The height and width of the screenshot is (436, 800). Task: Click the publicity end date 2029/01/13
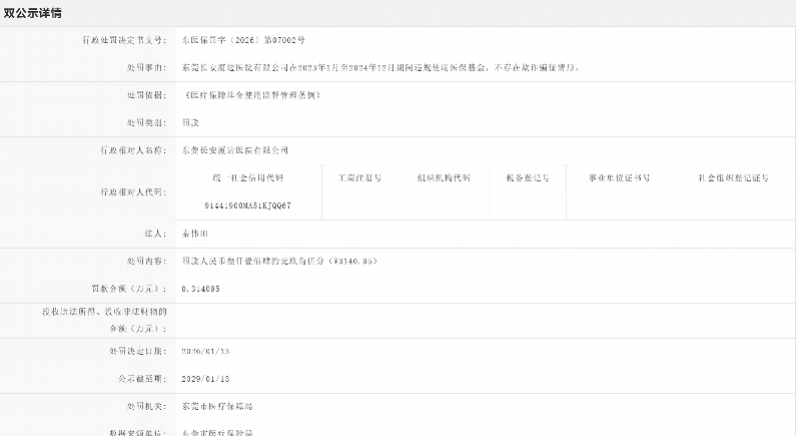click(x=206, y=379)
